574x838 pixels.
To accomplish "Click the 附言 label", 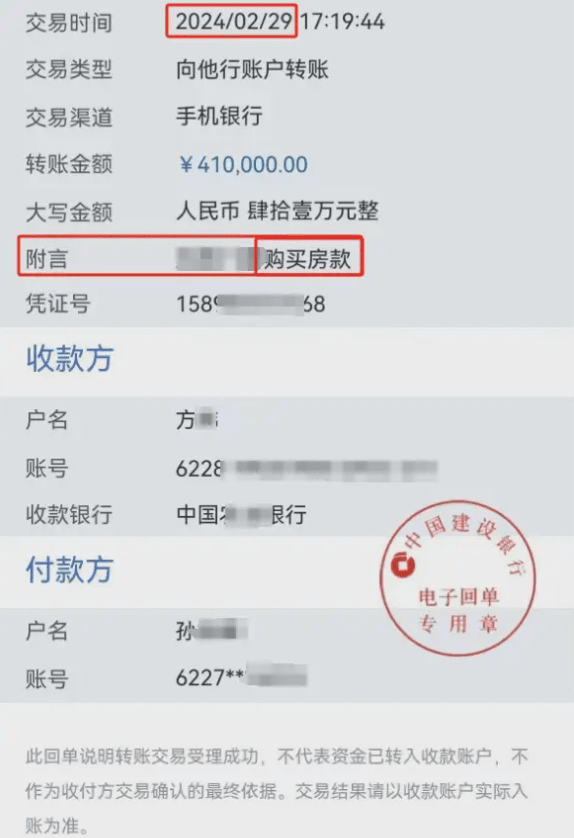I will point(47,259).
